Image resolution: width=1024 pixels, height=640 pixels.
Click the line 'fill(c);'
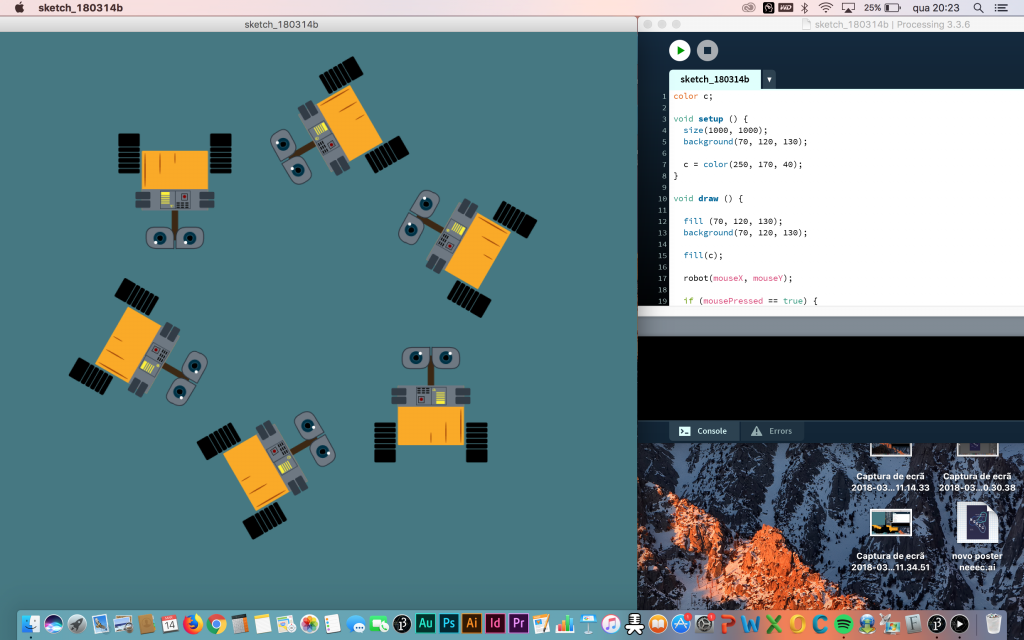[x=703, y=255]
